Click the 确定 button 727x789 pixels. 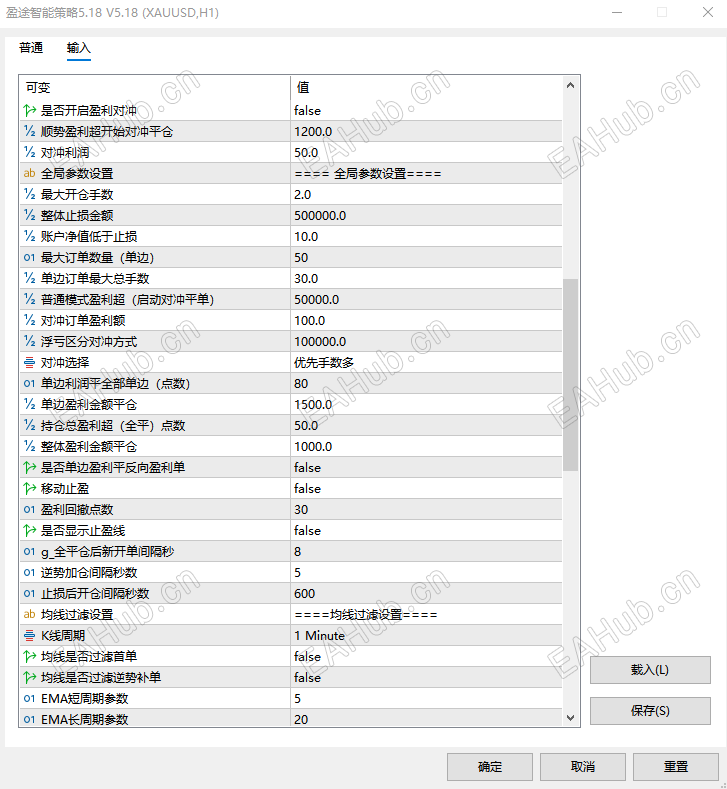click(490, 766)
